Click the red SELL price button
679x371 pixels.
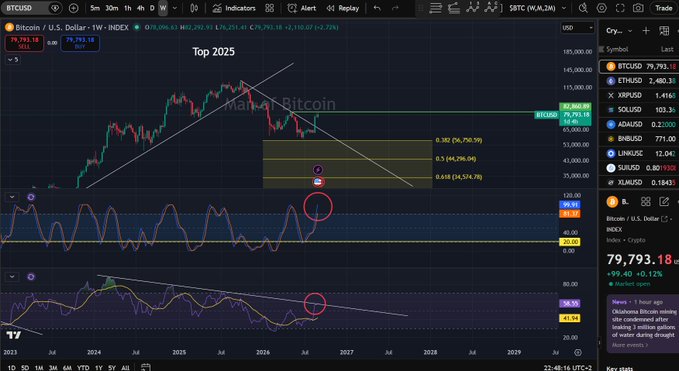pos(24,43)
